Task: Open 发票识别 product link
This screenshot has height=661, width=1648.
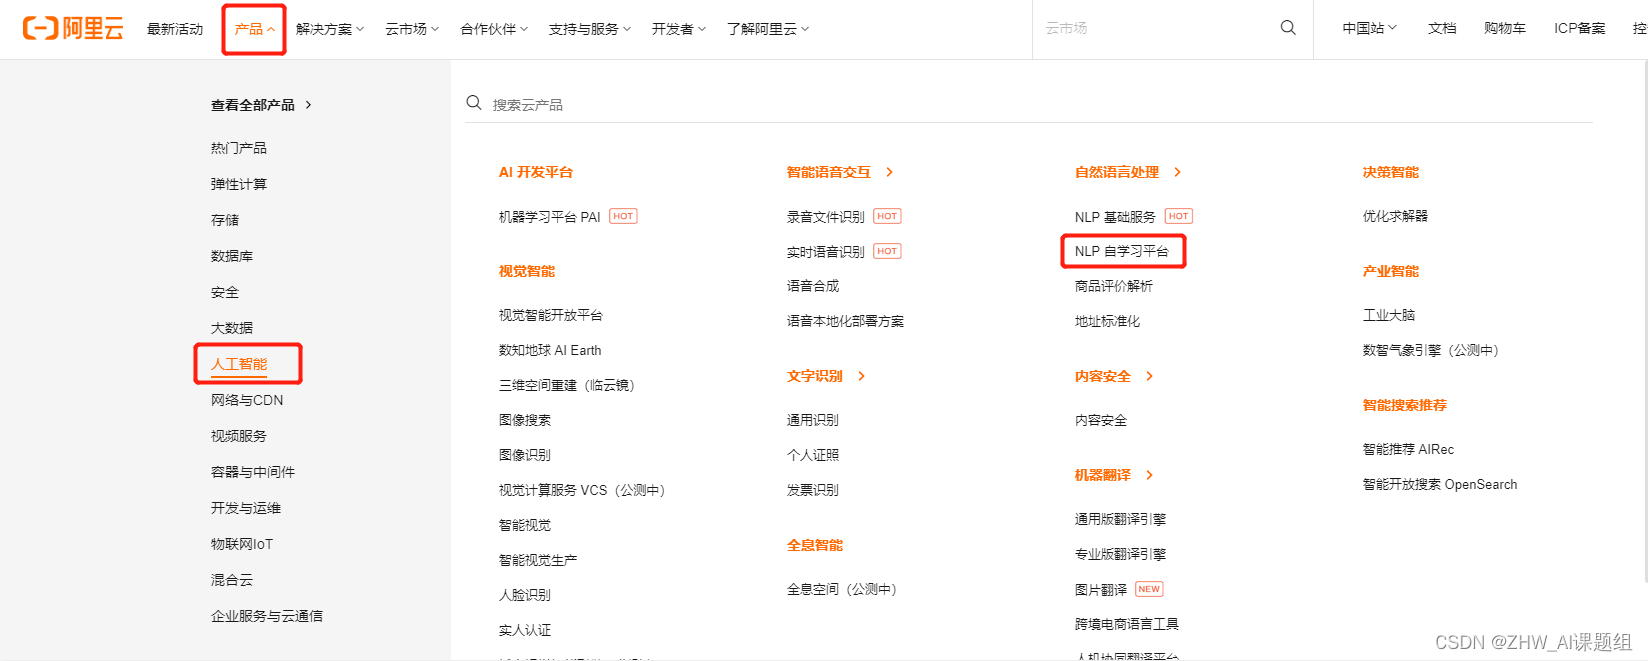Action: pos(813,490)
